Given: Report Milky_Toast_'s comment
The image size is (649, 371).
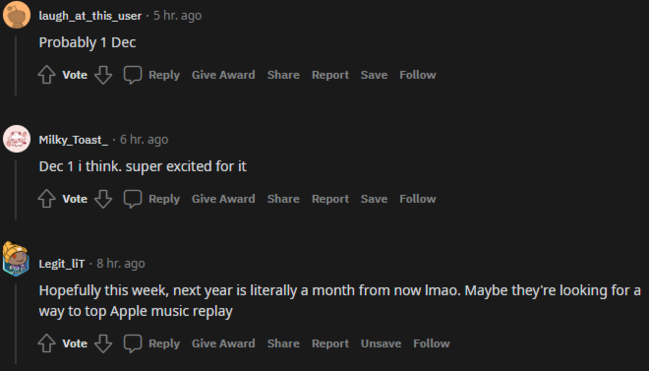Looking at the screenshot, I should pyautogui.click(x=330, y=199).
